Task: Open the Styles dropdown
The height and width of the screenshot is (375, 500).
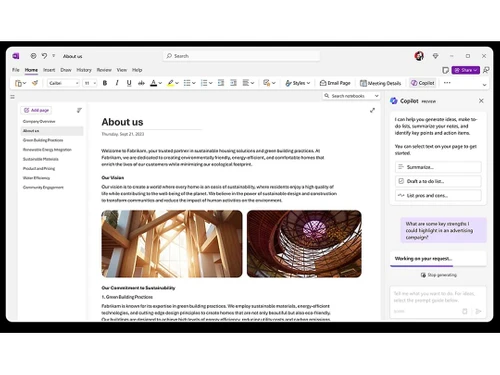Action: (298, 83)
